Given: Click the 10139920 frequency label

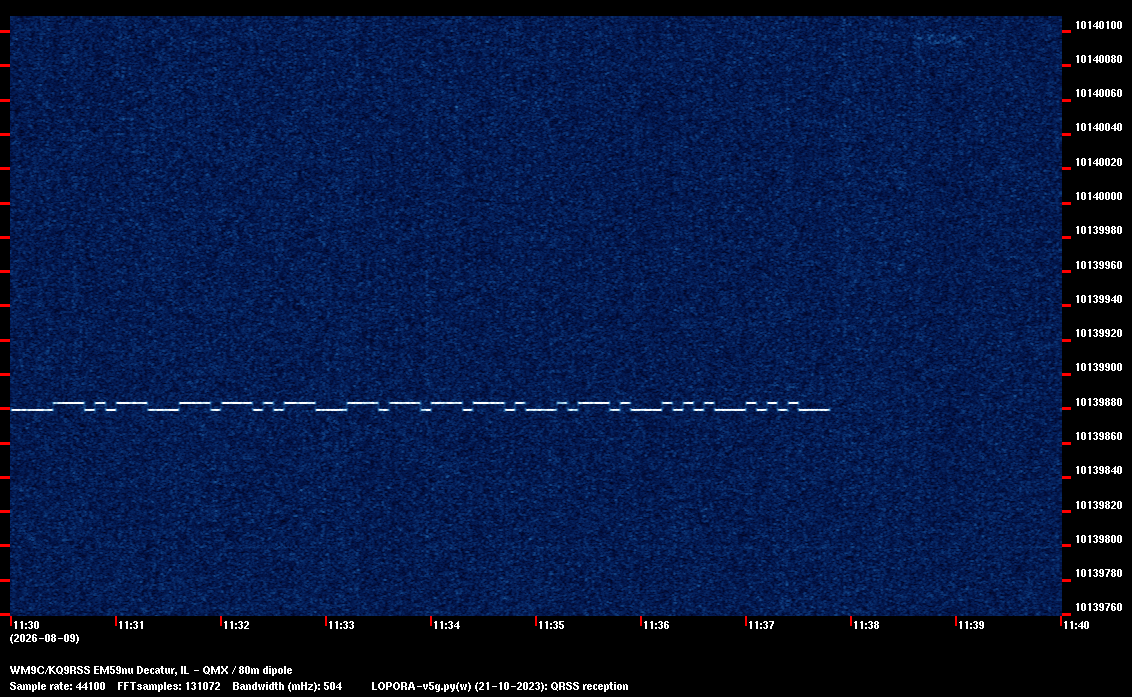Looking at the screenshot, I should 1098,333.
